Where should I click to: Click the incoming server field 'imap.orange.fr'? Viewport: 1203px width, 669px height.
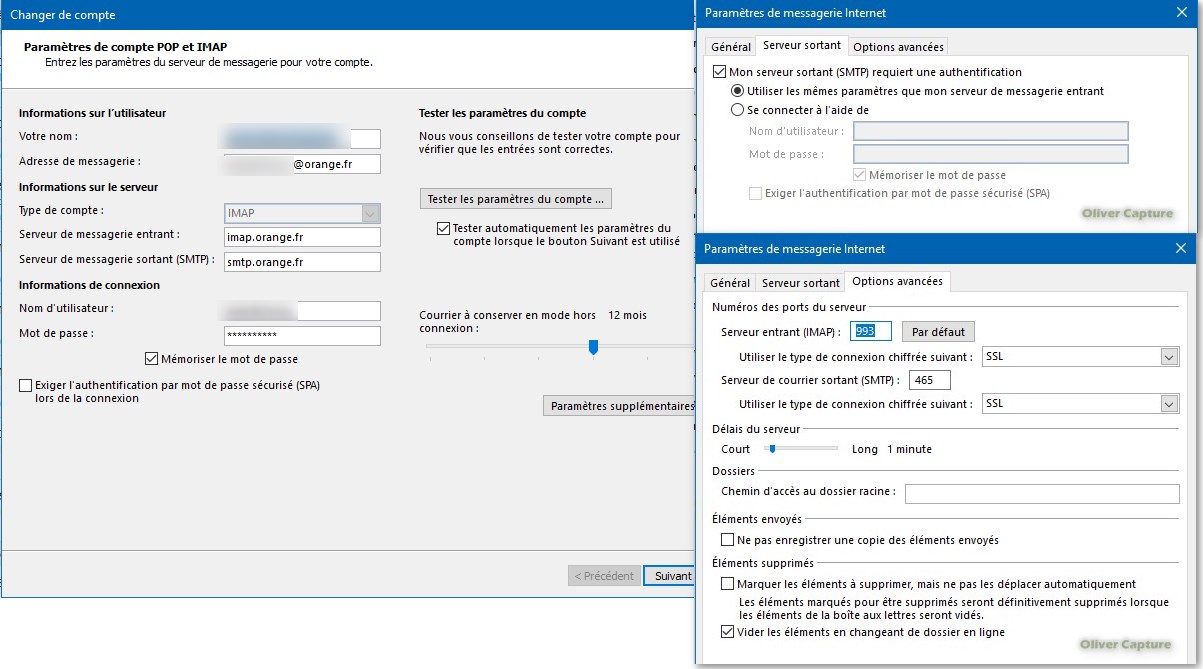(302, 237)
